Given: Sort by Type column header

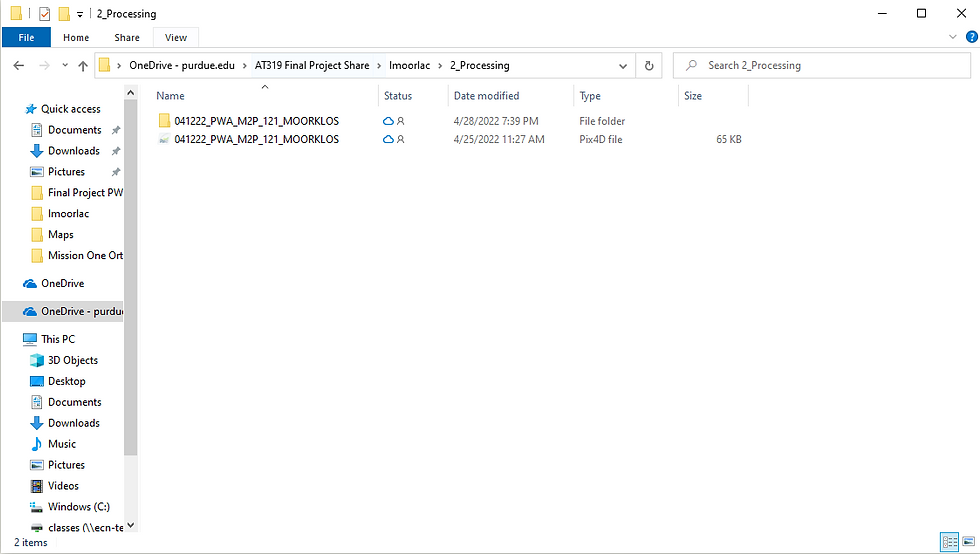Looking at the screenshot, I should [589, 96].
